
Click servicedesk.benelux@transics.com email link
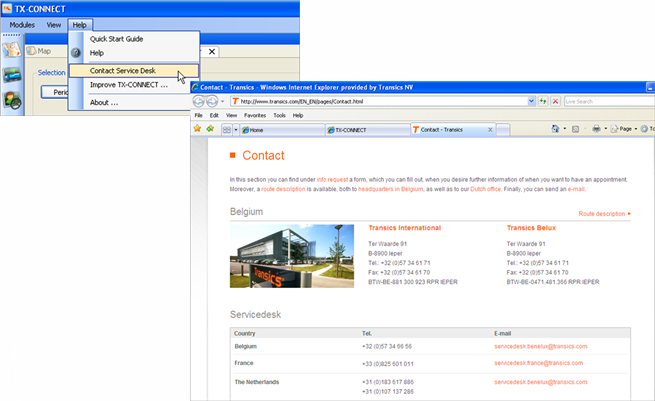540,346
